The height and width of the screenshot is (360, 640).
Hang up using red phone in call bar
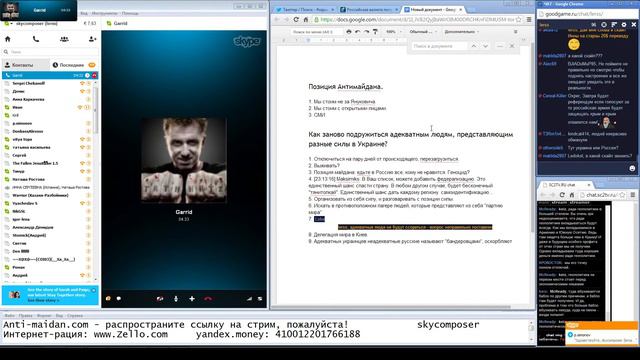click(x=208, y=299)
